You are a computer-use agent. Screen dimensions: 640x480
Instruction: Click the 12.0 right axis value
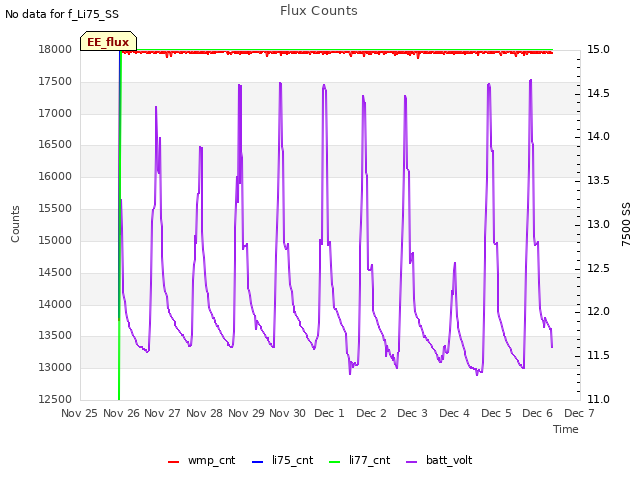click(x=598, y=312)
